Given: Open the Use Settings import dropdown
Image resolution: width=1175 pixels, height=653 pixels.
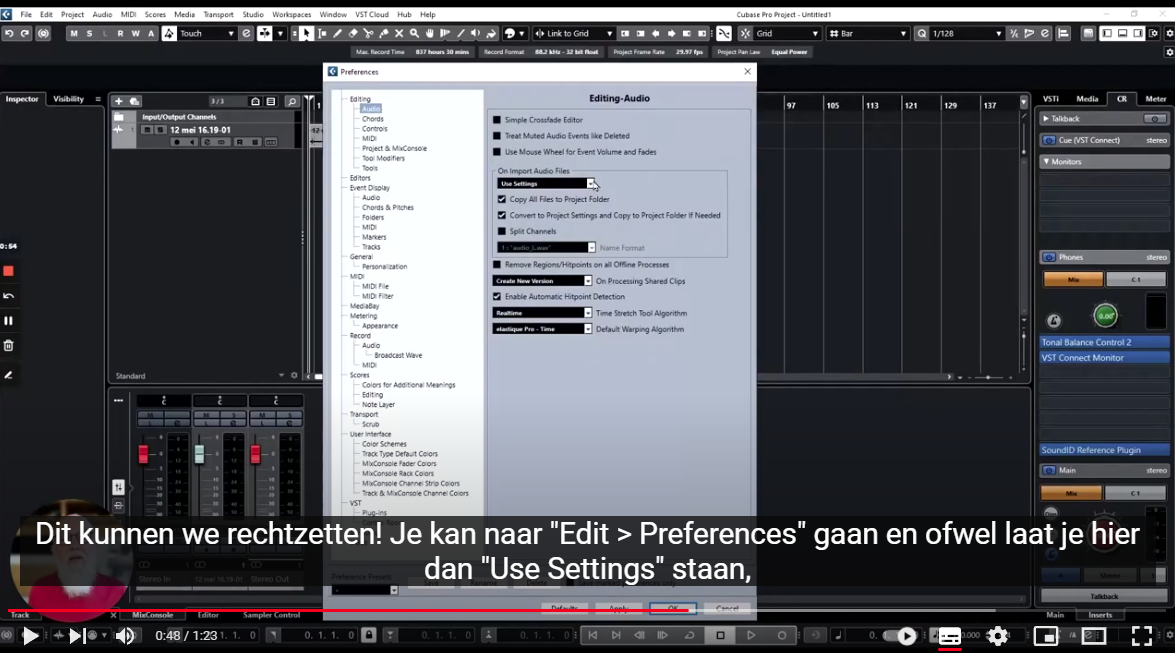Looking at the screenshot, I should click(546, 184).
